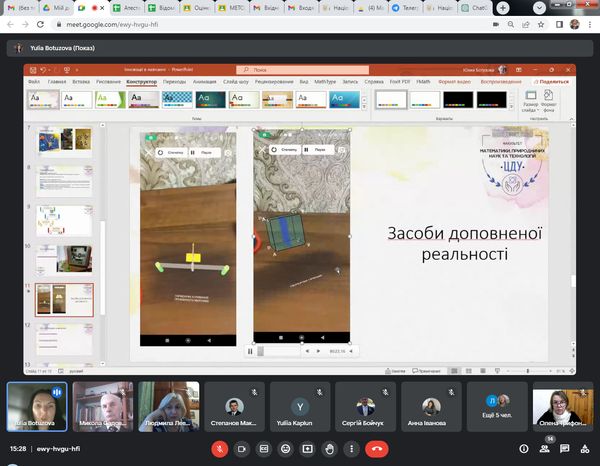Click the video progress bar under the slide
The image size is (600, 466).
[x=281, y=351]
